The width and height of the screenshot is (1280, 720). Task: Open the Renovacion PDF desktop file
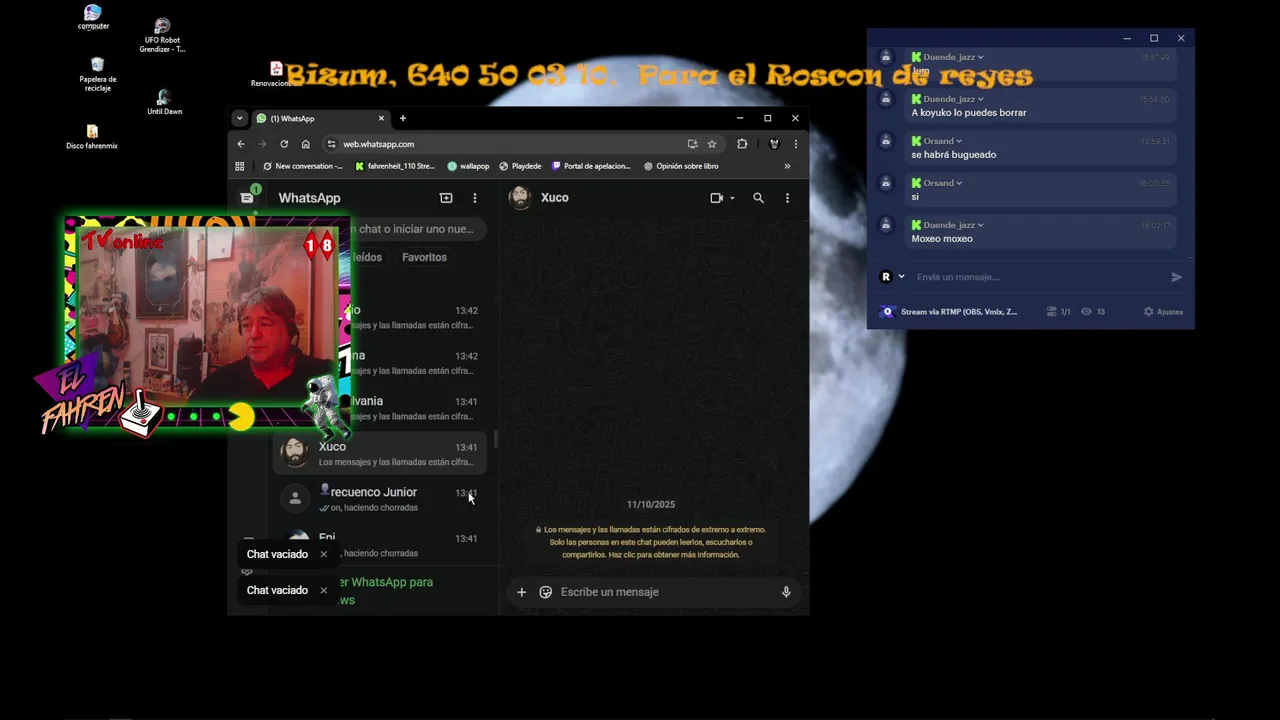point(276,75)
